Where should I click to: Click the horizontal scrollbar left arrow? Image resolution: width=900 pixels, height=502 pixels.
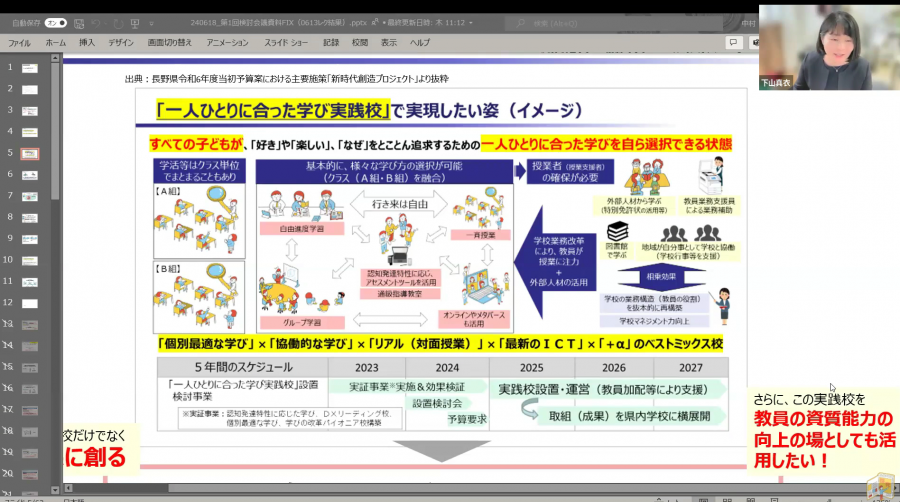point(68,488)
